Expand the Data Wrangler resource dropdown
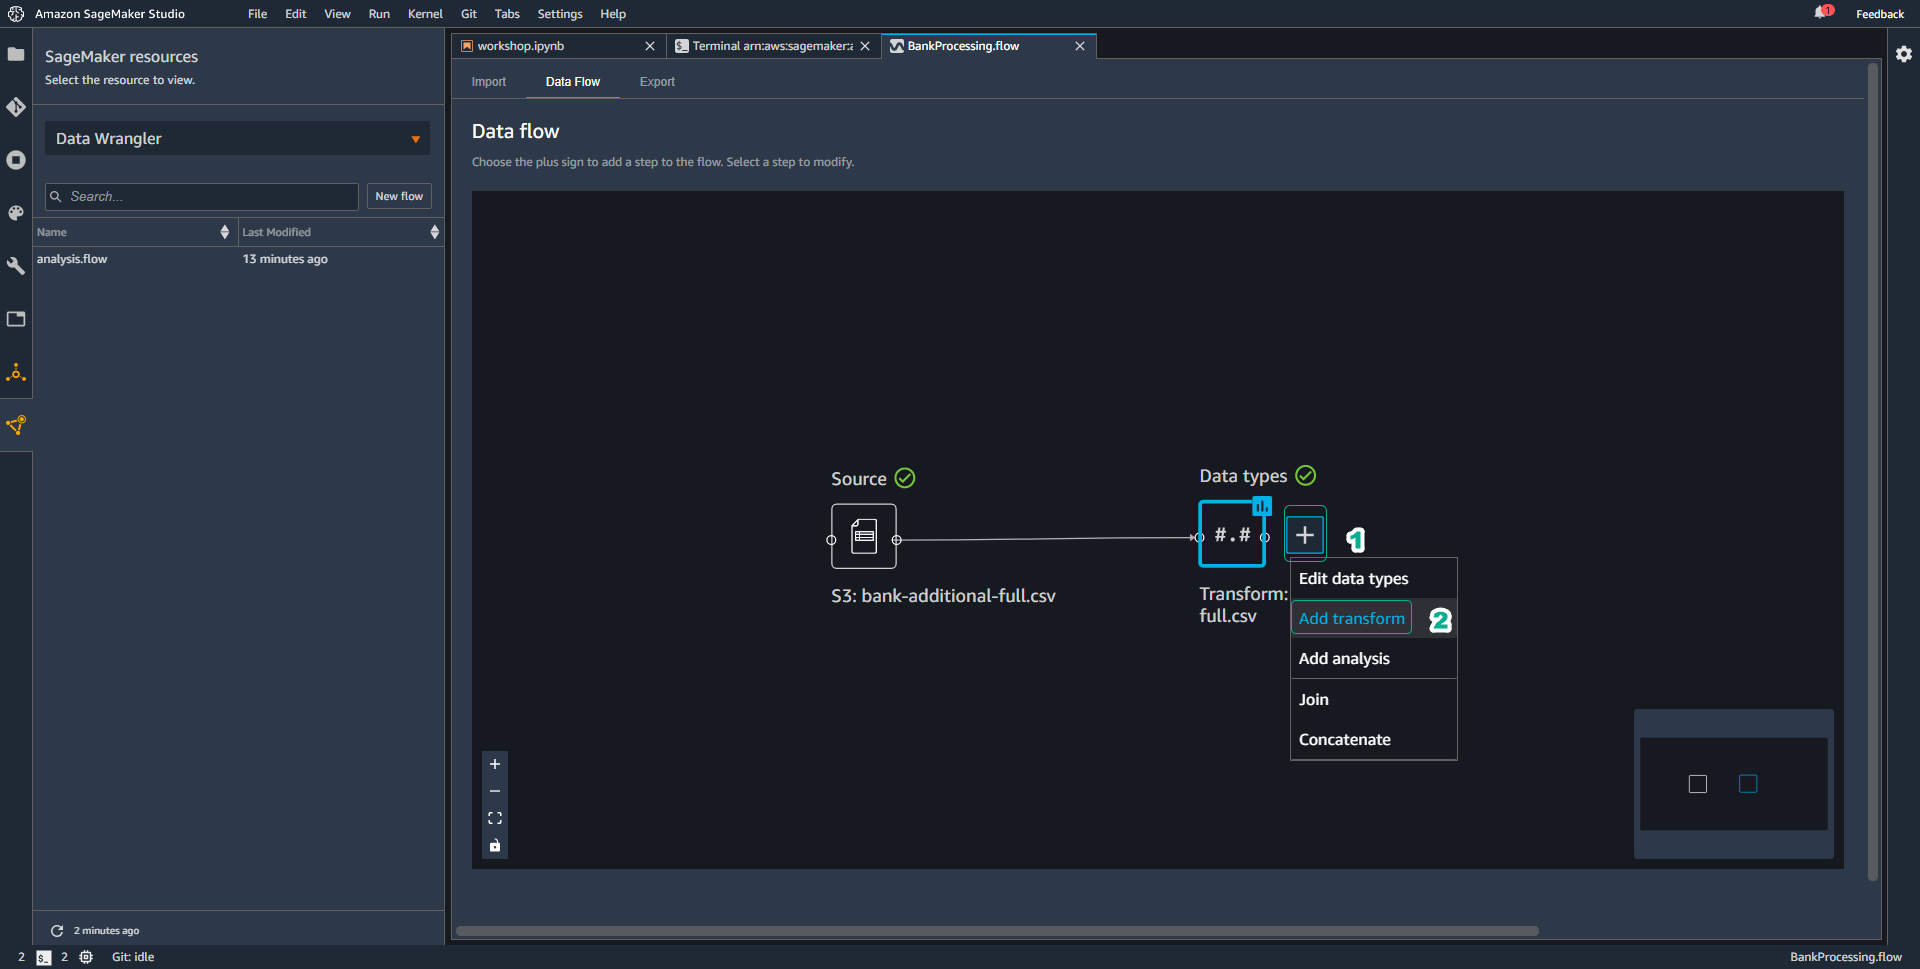The width and height of the screenshot is (1920, 969). pos(237,138)
